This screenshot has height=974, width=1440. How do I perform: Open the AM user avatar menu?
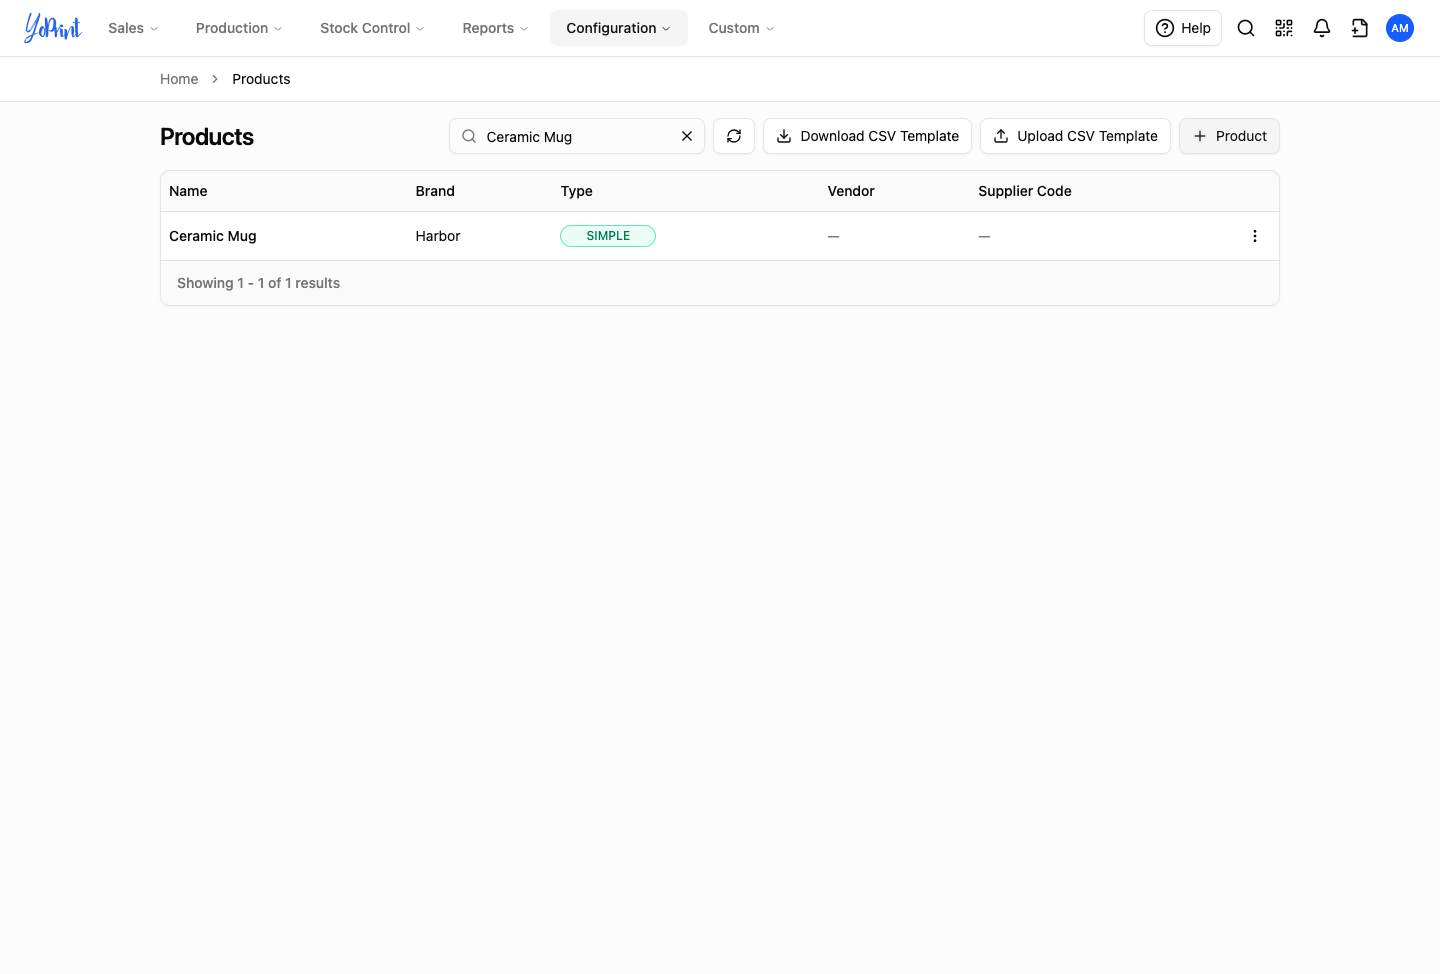(1400, 28)
